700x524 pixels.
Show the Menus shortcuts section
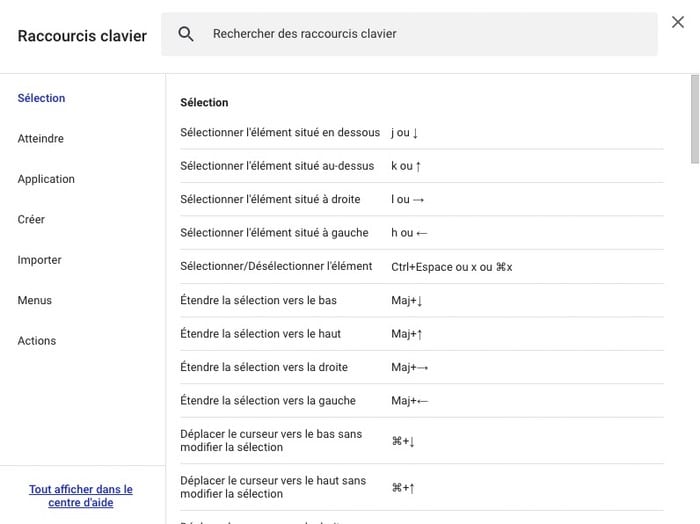[x=35, y=300]
